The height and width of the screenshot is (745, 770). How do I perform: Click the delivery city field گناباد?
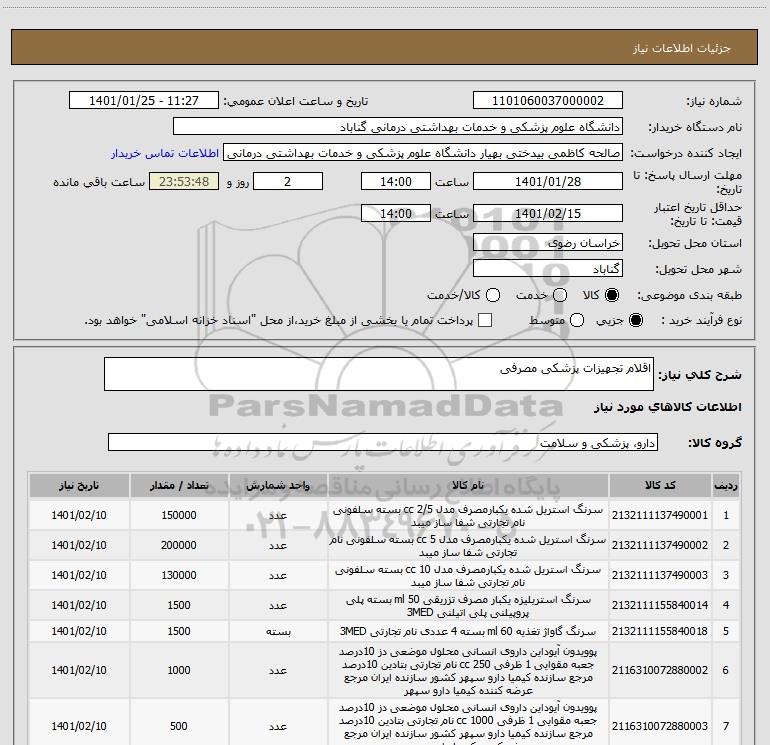548,269
